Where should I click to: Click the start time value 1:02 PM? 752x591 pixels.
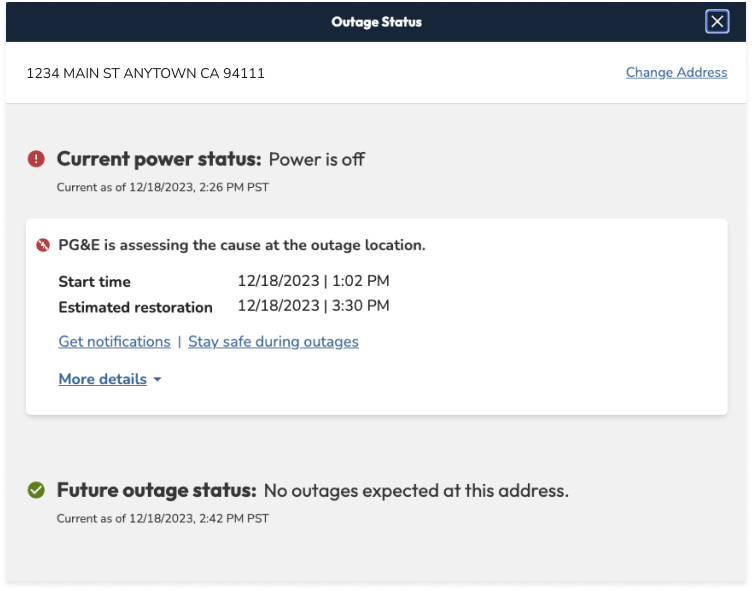coord(313,281)
